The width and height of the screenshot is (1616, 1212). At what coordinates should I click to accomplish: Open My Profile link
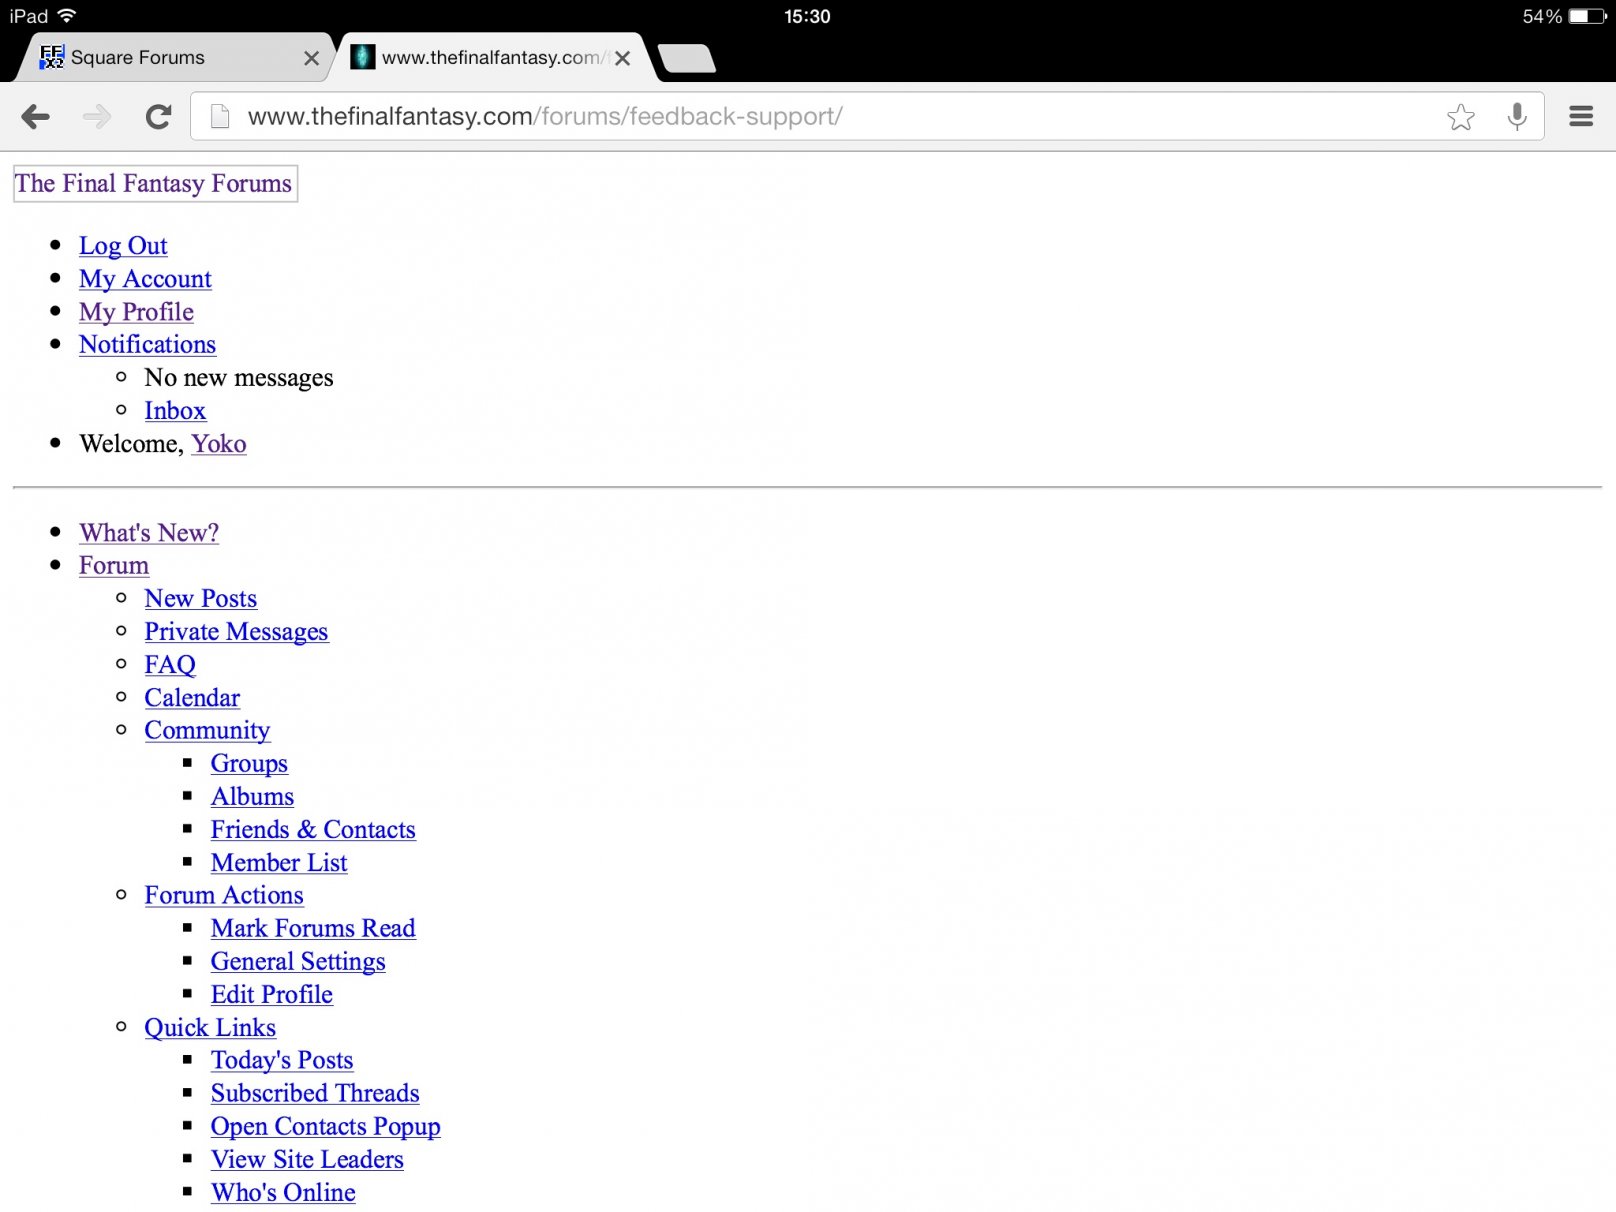point(136,312)
